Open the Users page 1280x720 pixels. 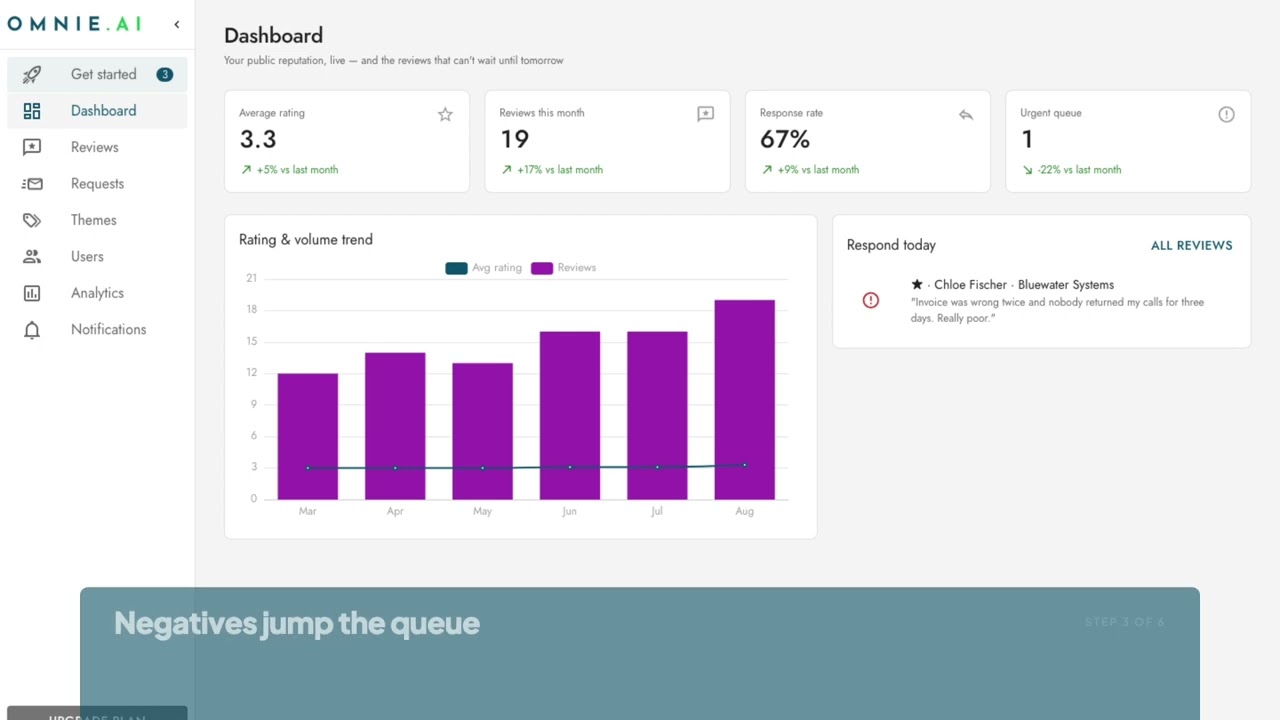[x=97, y=257]
